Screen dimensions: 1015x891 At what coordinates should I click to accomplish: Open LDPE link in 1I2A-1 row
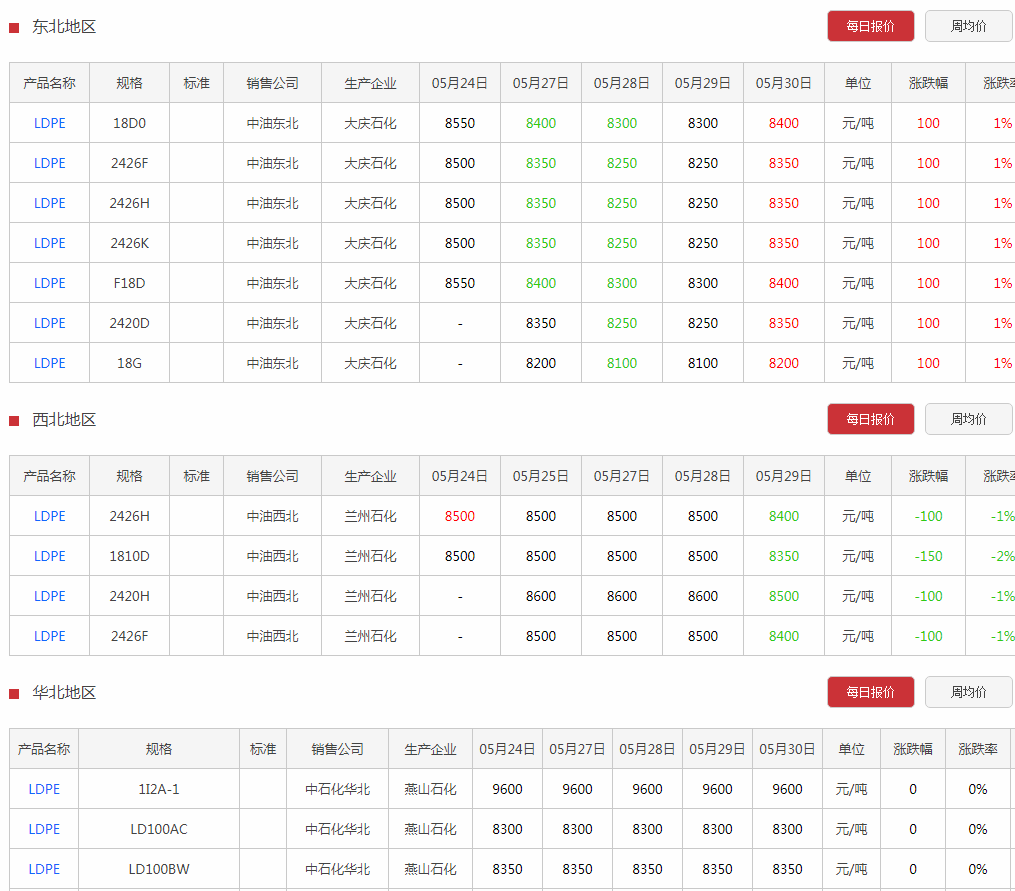(44, 790)
